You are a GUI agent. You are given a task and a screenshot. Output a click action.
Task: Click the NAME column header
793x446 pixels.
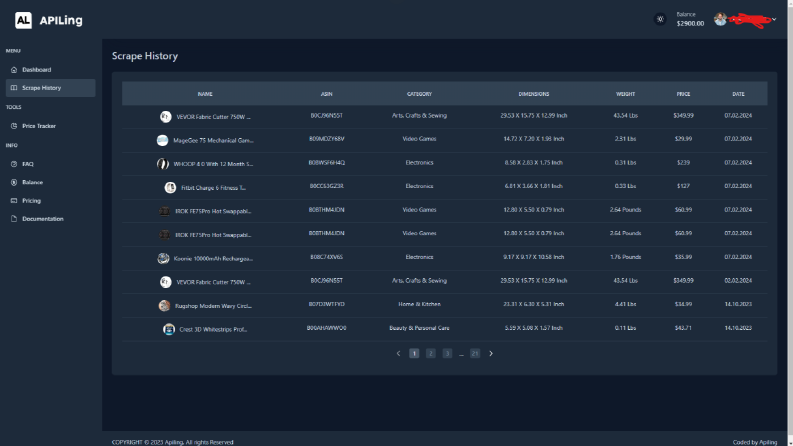205,94
